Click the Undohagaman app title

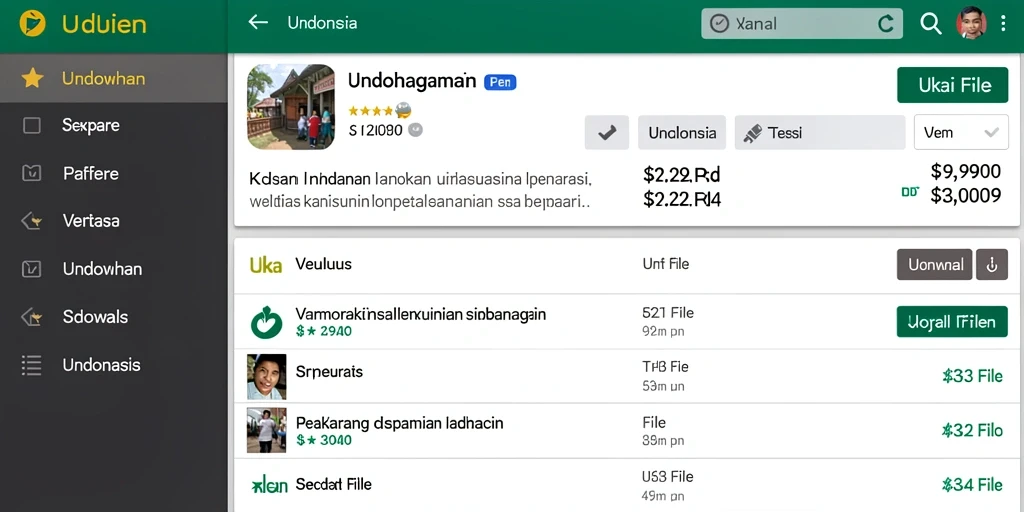[x=412, y=81]
